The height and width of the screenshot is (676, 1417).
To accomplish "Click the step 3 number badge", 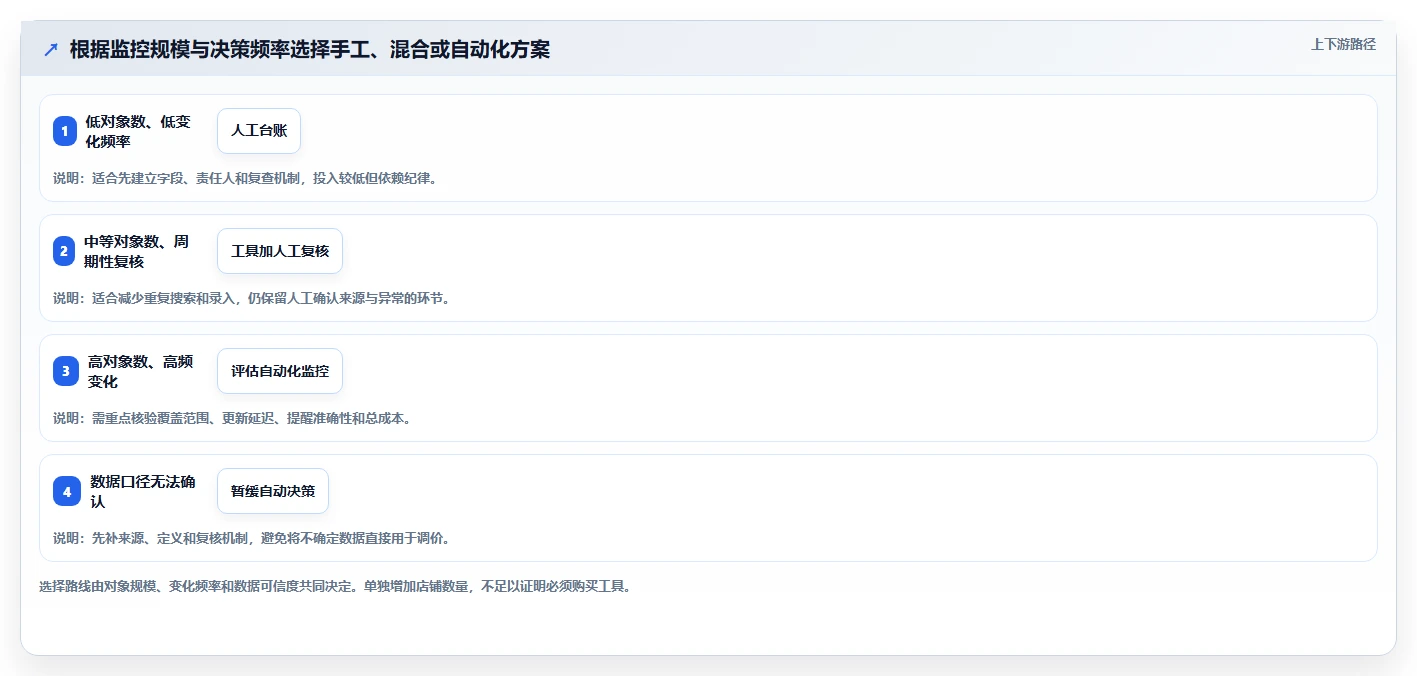I will pos(66,371).
